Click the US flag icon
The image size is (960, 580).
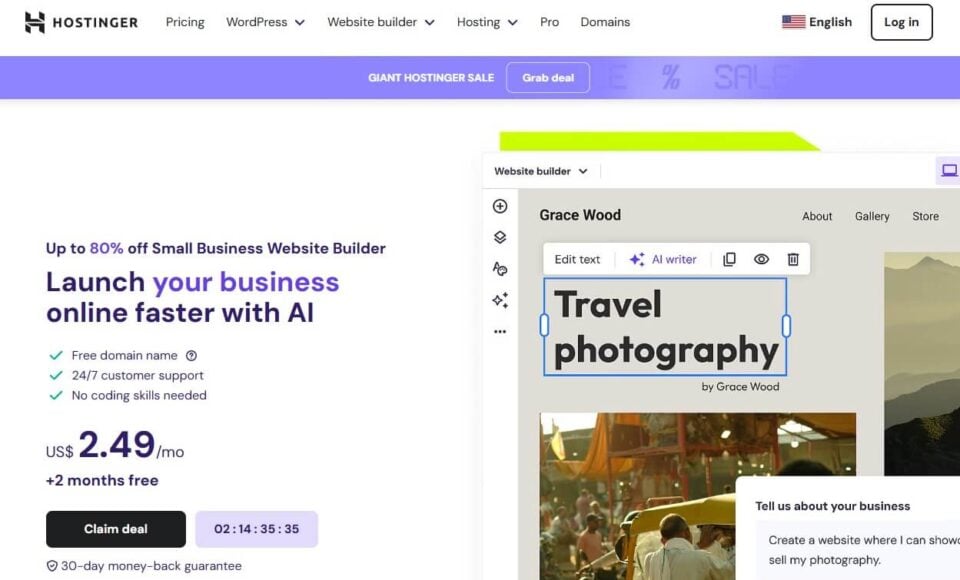[x=793, y=22]
